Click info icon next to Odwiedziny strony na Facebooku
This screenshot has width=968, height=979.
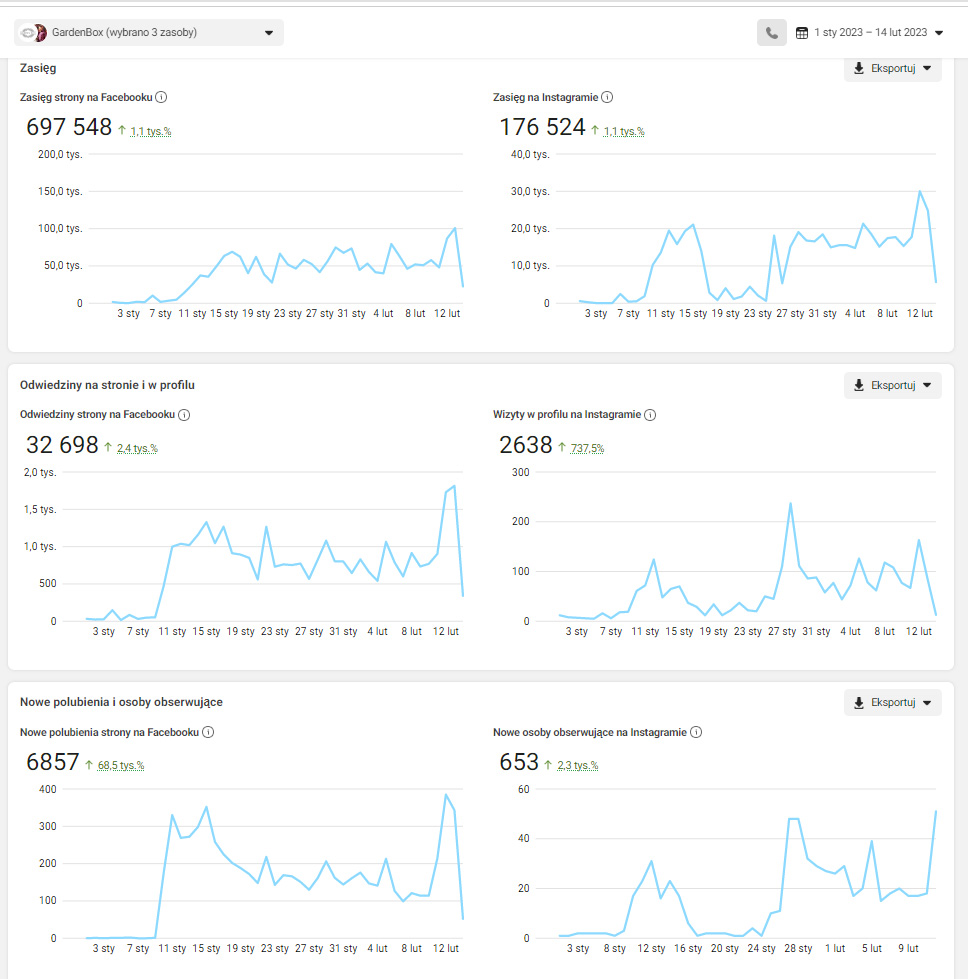coord(184,415)
